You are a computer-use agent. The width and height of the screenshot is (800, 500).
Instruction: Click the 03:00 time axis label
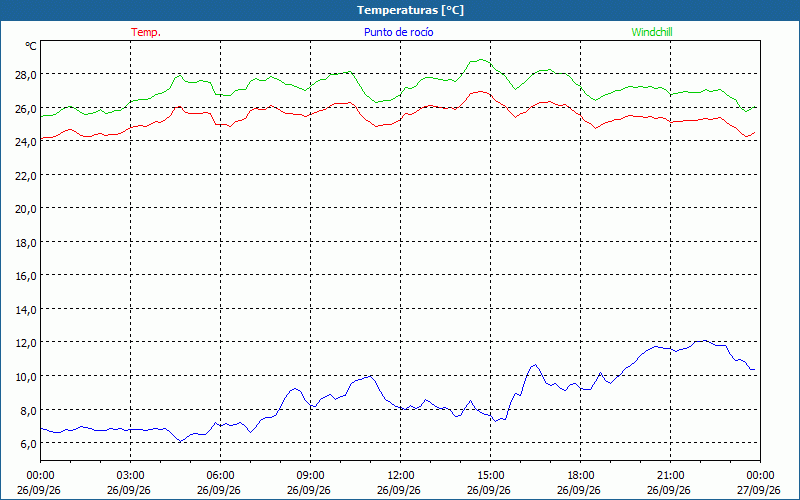[130, 476]
